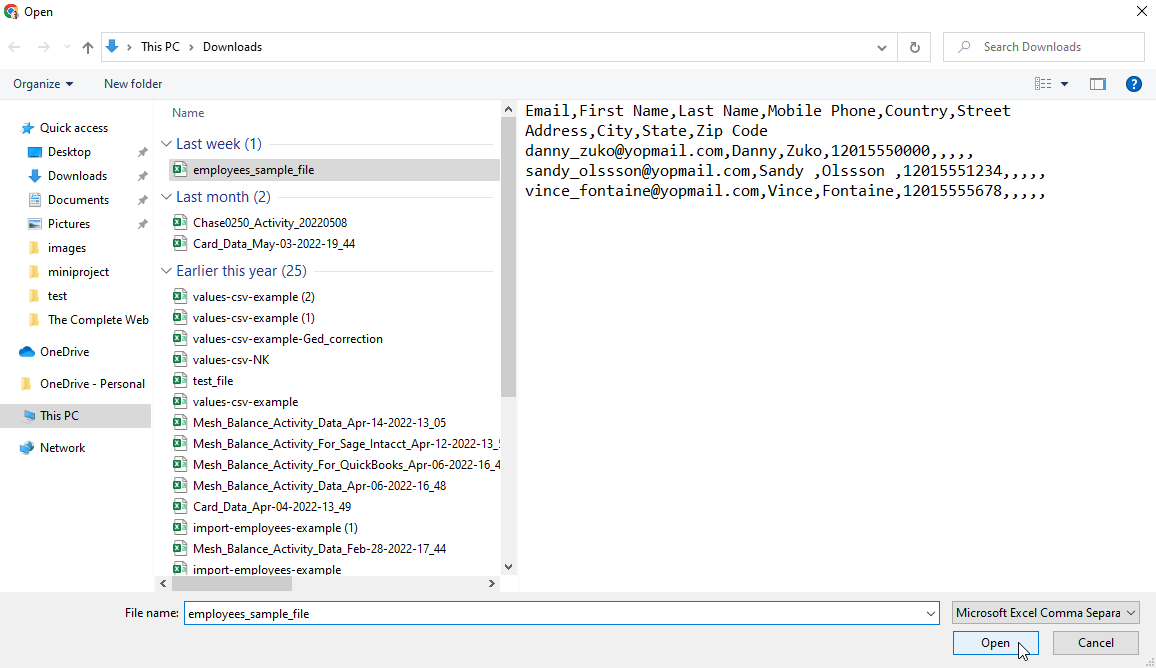Open 'The Complete Web' folder in sidebar
Viewport: 1156px width, 668px height.
pyautogui.click(x=98, y=320)
